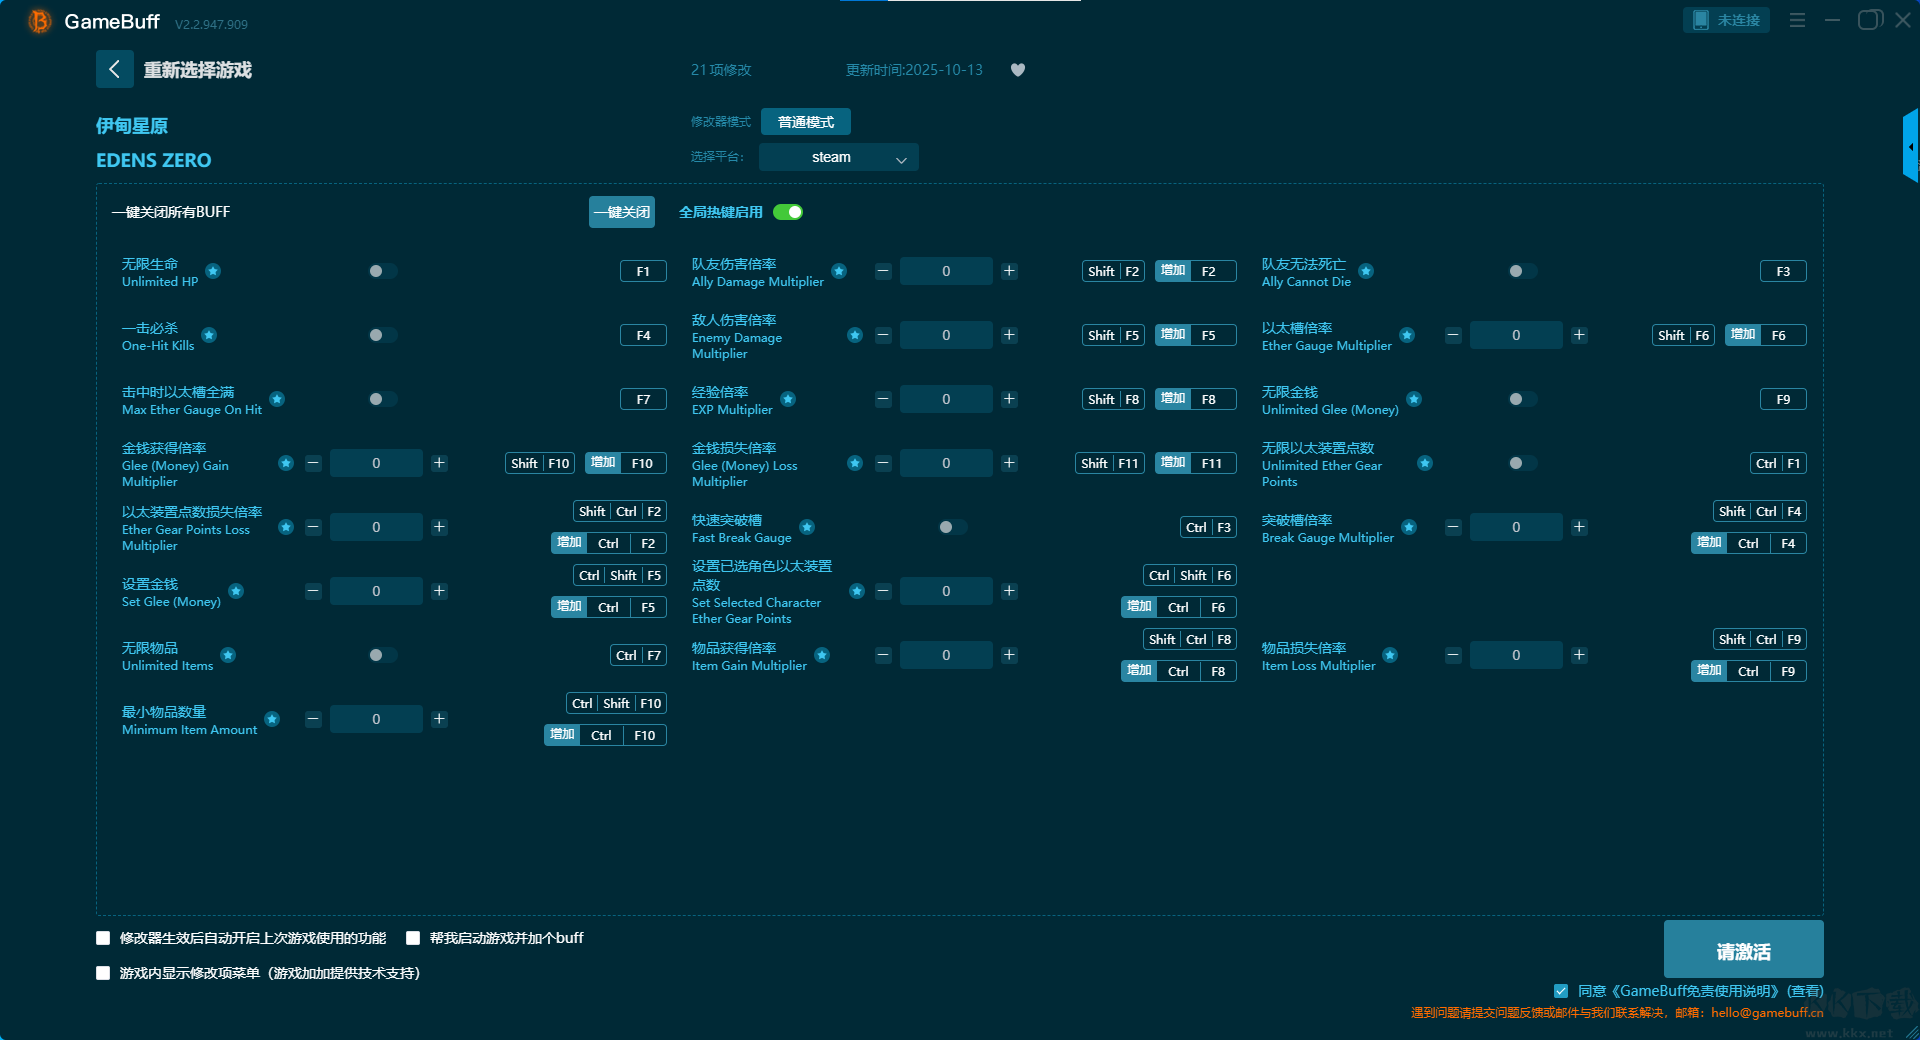Image resolution: width=1920 pixels, height=1040 pixels.
Task: Decrease Minimum Item Amount with minus
Action: pos(313,719)
